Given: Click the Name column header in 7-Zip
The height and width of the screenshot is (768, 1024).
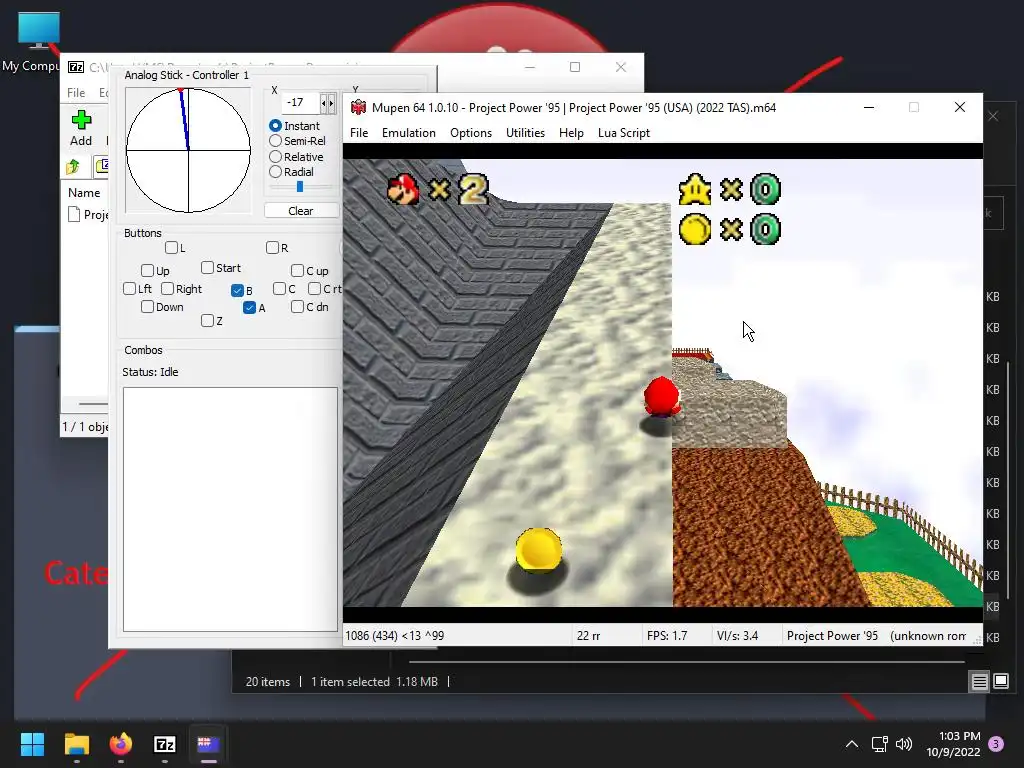Looking at the screenshot, I should 84,193.
